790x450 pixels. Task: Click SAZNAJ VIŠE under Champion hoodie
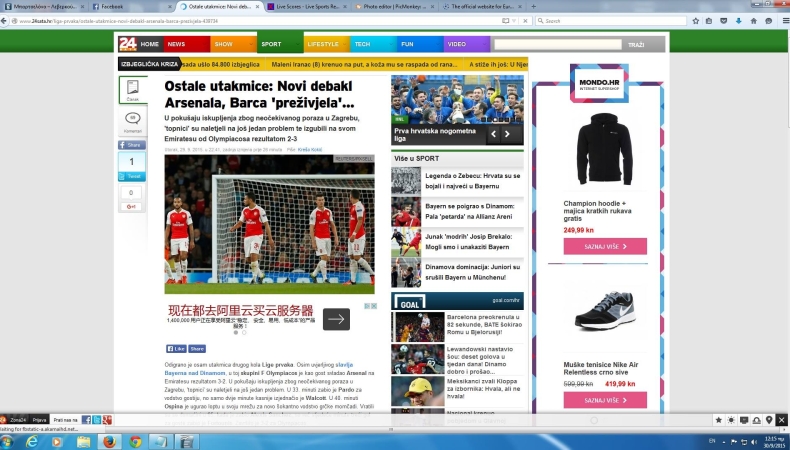coord(605,246)
